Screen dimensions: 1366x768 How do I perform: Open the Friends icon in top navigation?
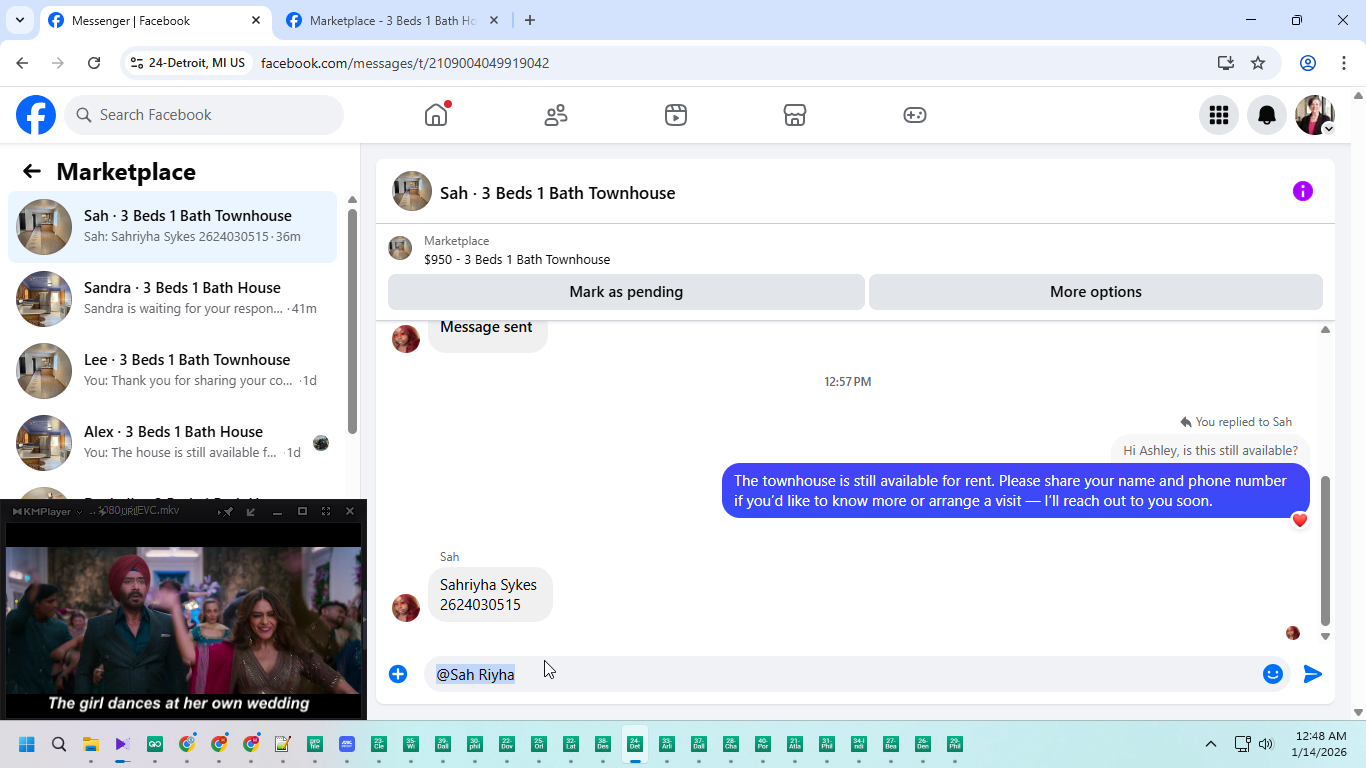[556, 115]
